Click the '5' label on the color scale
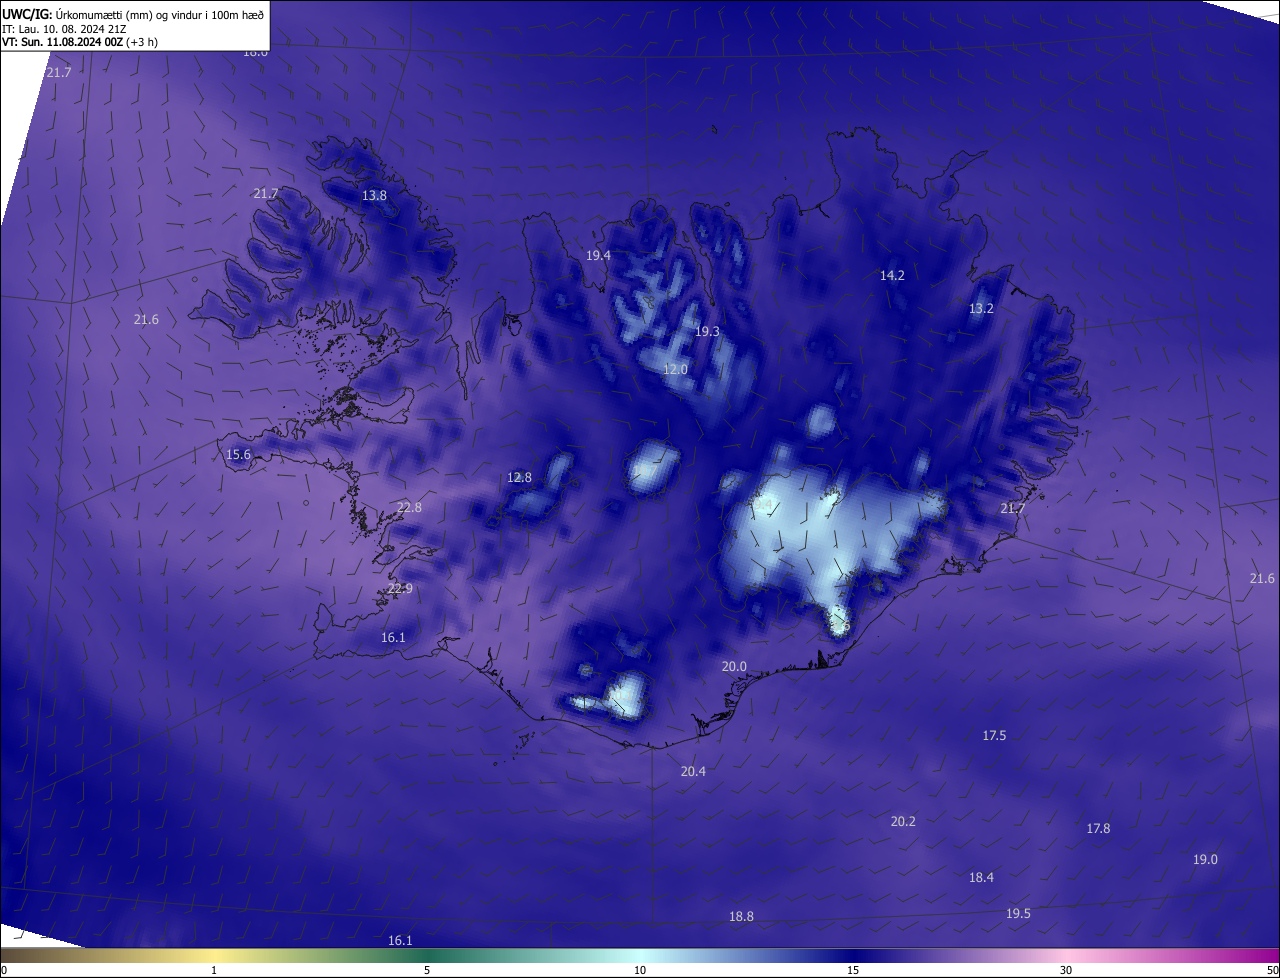The image size is (1280, 978). (x=427, y=970)
